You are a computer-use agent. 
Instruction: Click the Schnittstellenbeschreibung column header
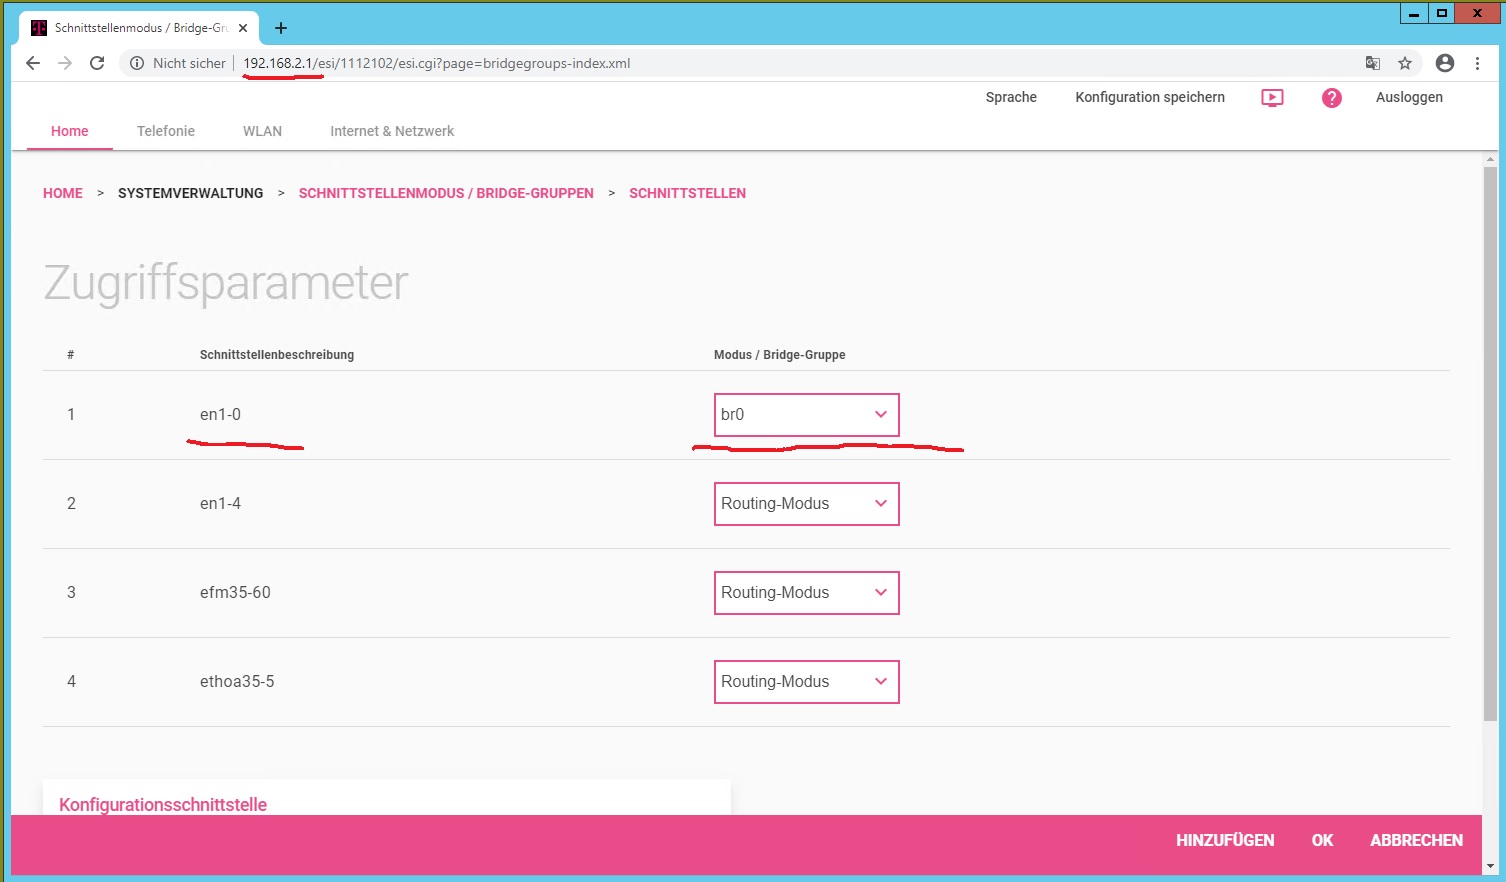point(277,355)
